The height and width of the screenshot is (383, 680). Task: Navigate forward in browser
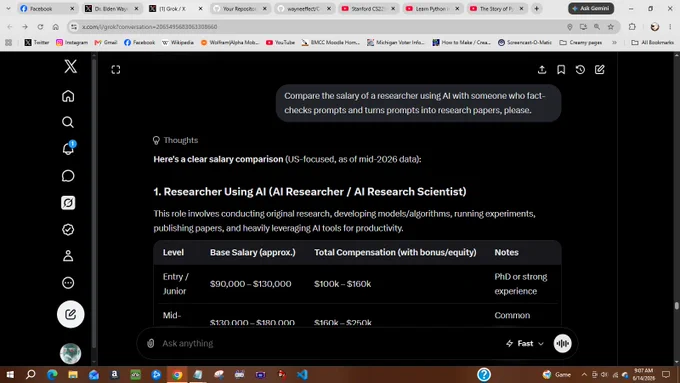click(x=25, y=27)
